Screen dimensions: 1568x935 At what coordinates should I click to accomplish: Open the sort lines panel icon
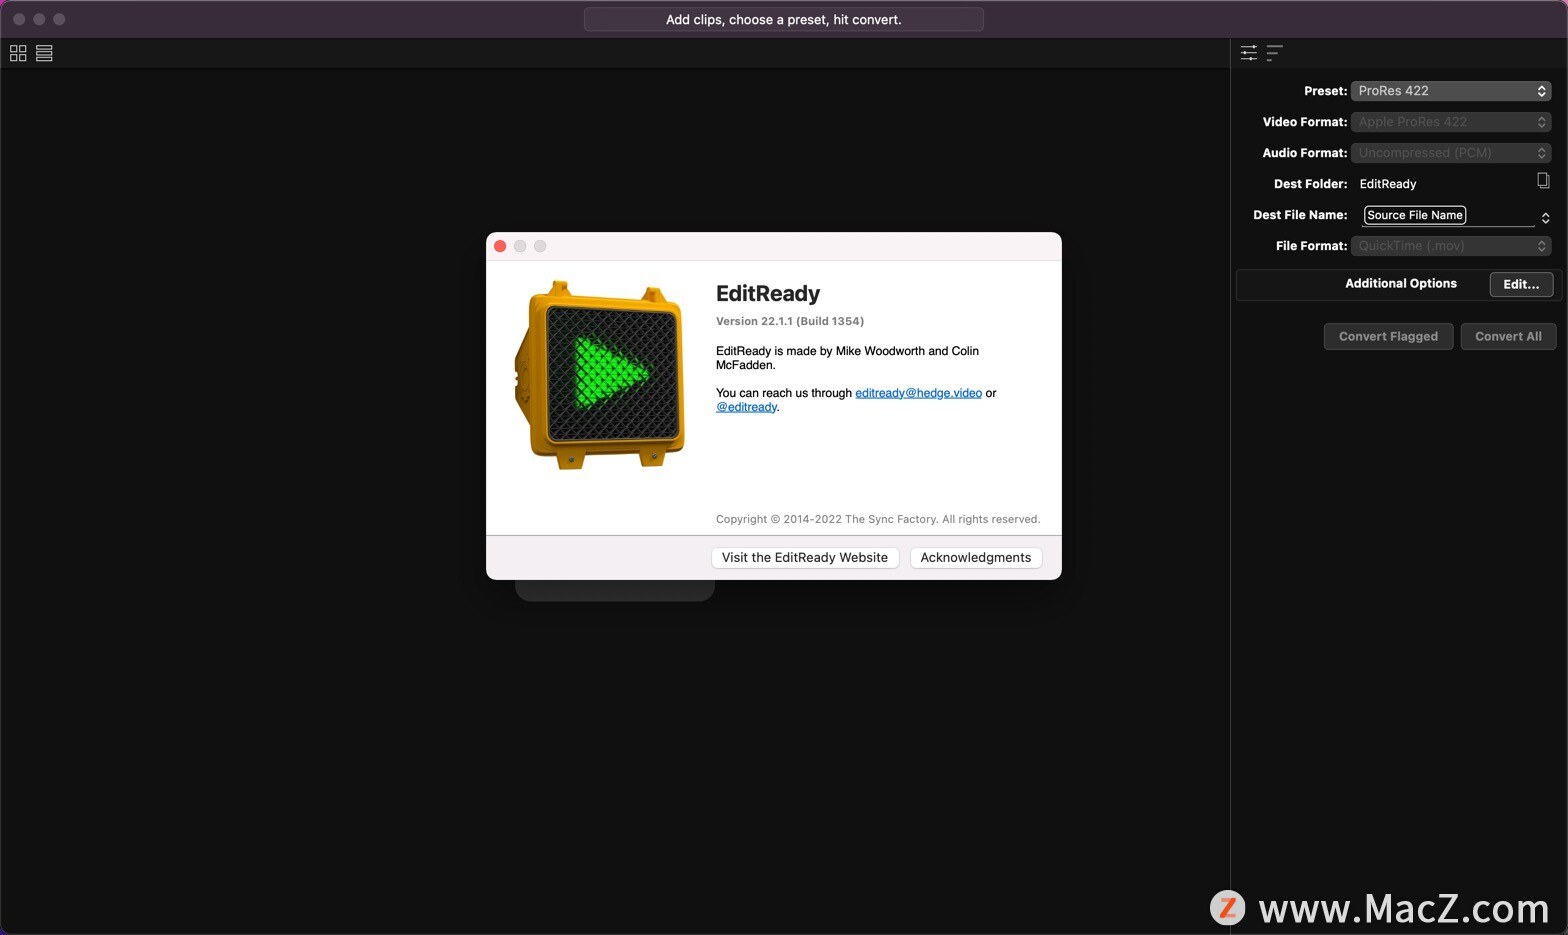coord(1274,53)
